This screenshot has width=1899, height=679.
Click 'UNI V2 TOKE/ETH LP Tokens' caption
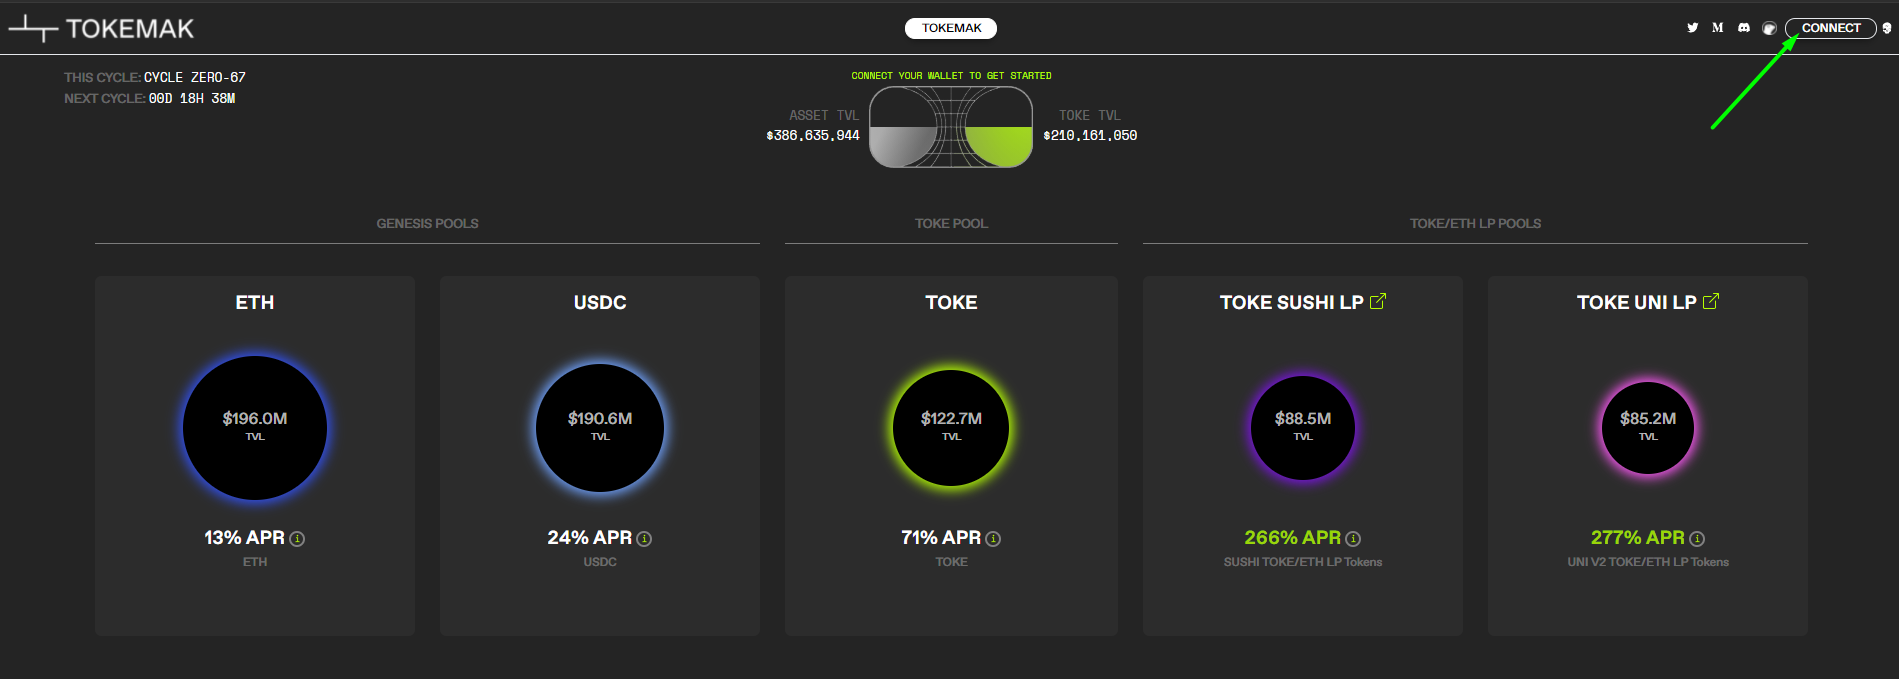(x=1648, y=562)
